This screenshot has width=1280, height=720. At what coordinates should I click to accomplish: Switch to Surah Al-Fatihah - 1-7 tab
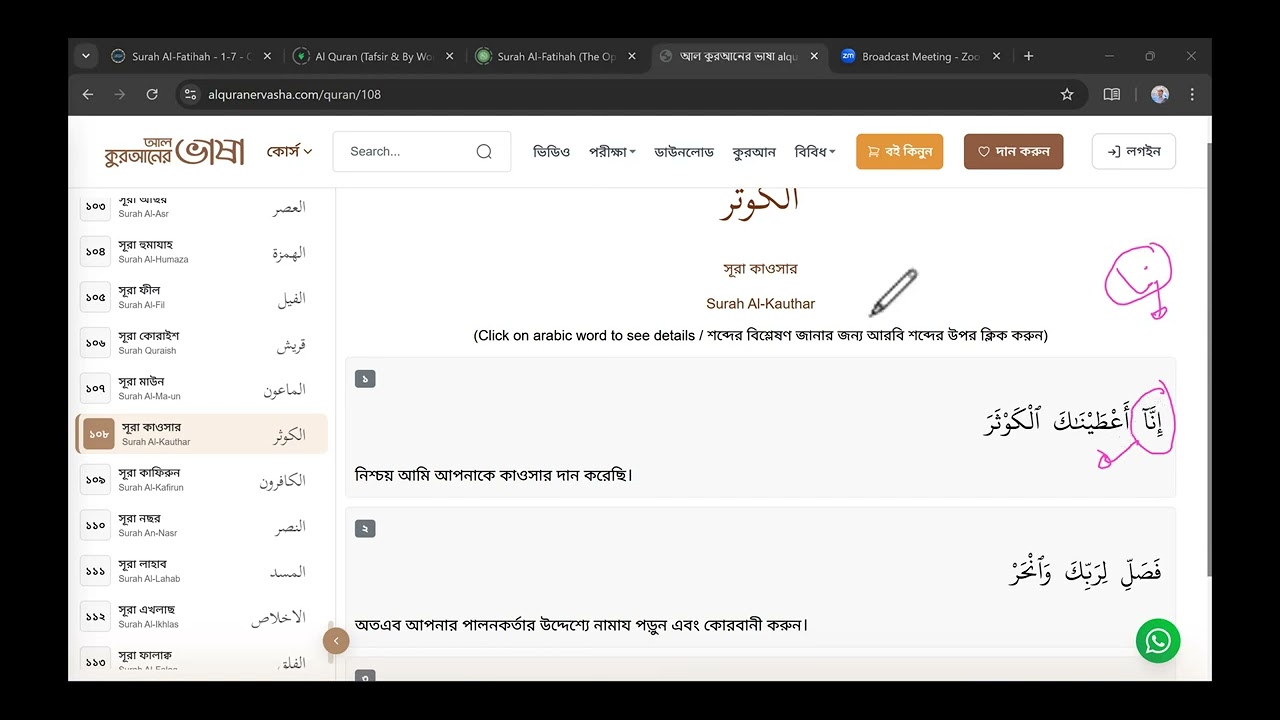[190, 57]
